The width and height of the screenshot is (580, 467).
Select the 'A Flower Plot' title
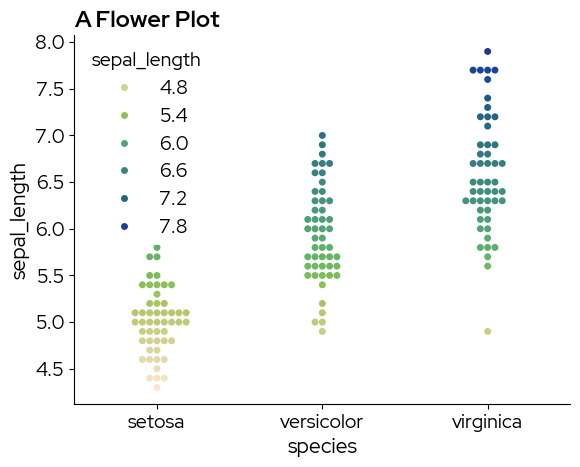(147, 19)
